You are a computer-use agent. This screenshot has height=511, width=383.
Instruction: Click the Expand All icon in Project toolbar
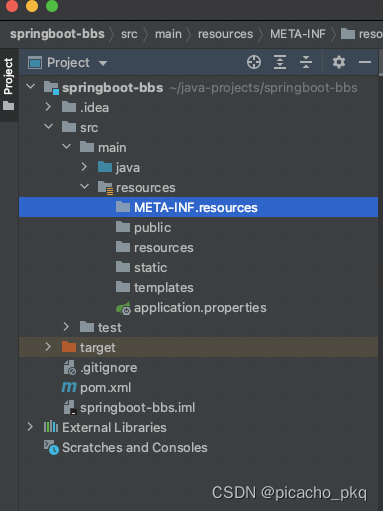tap(280, 62)
